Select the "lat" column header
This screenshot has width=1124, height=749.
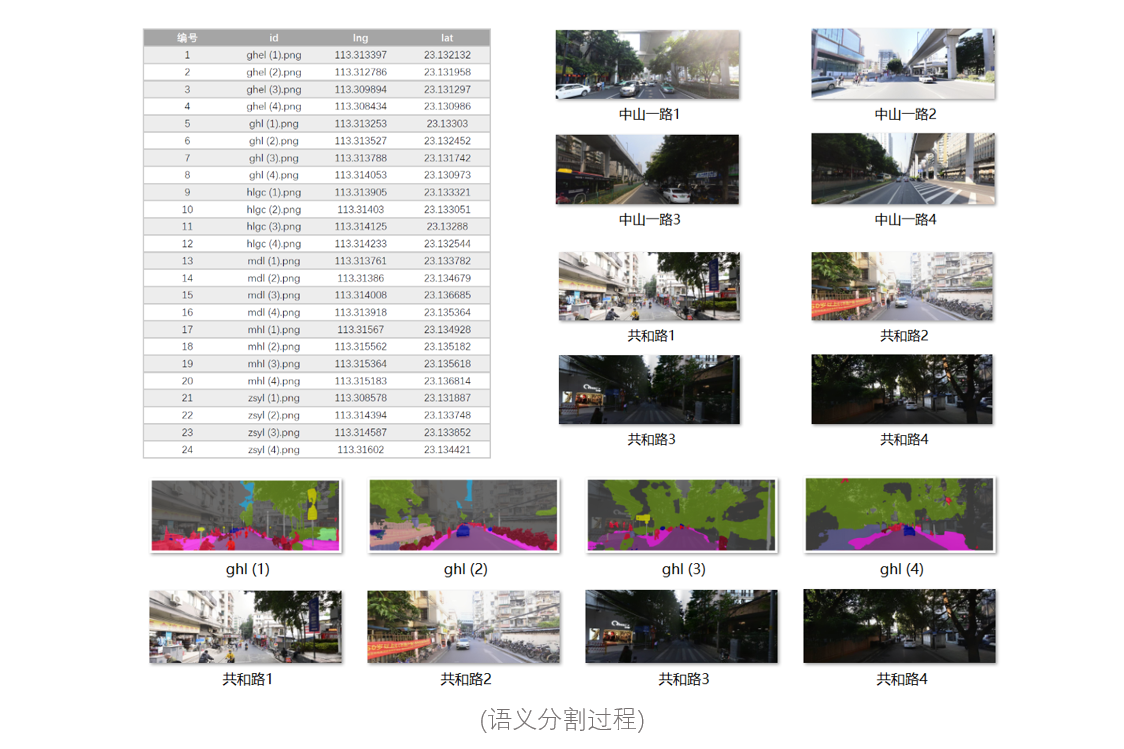click(447, 38)
